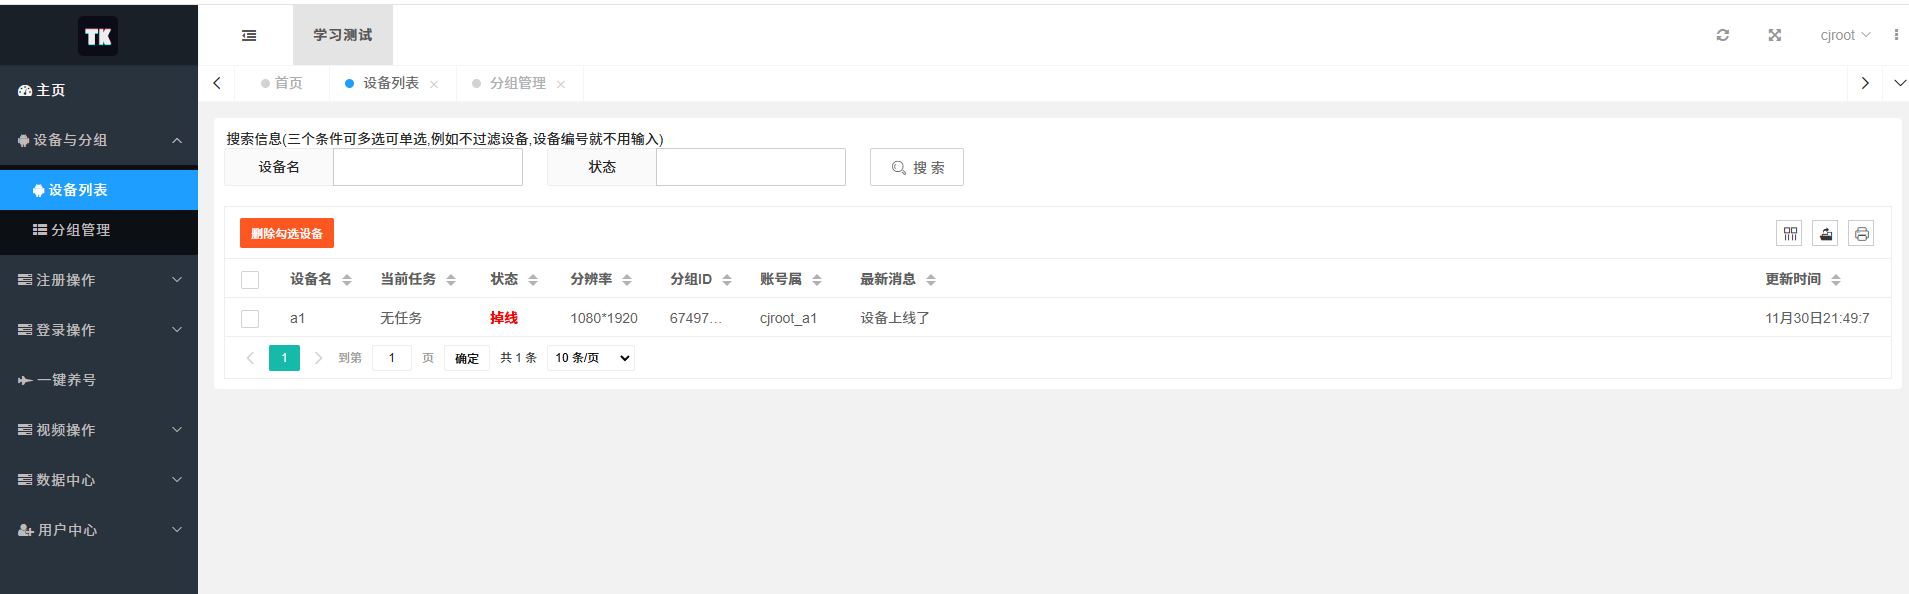Click the 67497... group ID cell
Viewport: 1909px width, 594px height.
pos(696,318)
